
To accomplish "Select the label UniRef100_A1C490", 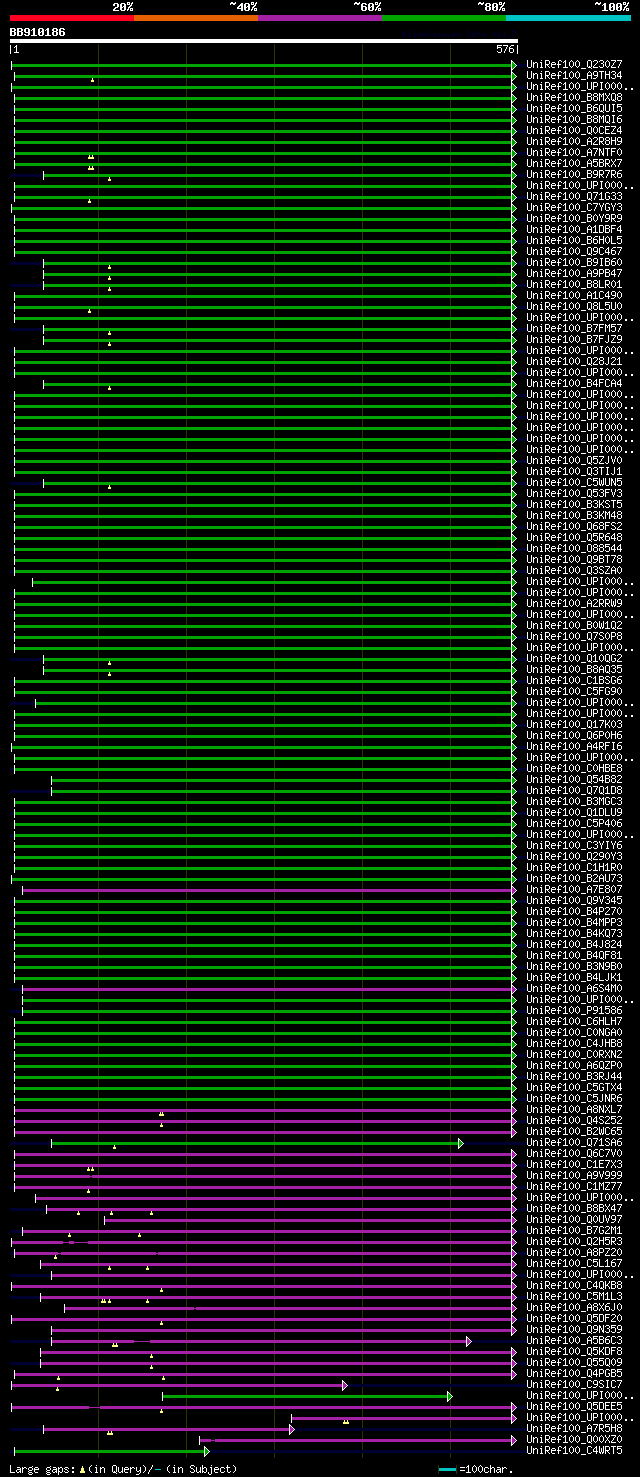I will (574, 295).
